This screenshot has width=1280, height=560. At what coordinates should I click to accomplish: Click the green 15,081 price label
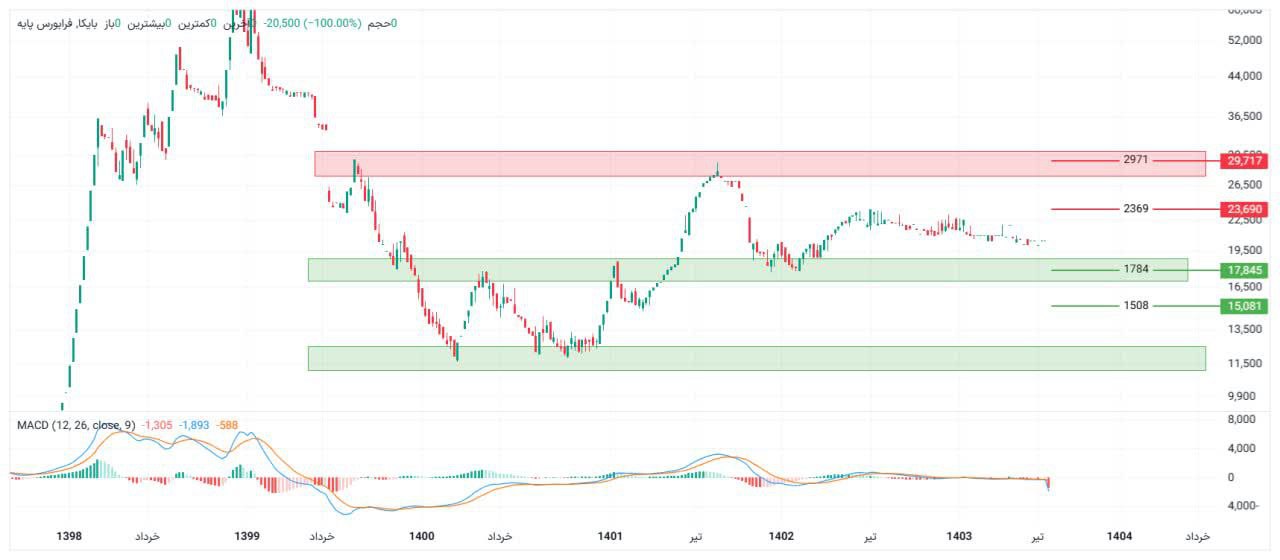coord(1243,306)
